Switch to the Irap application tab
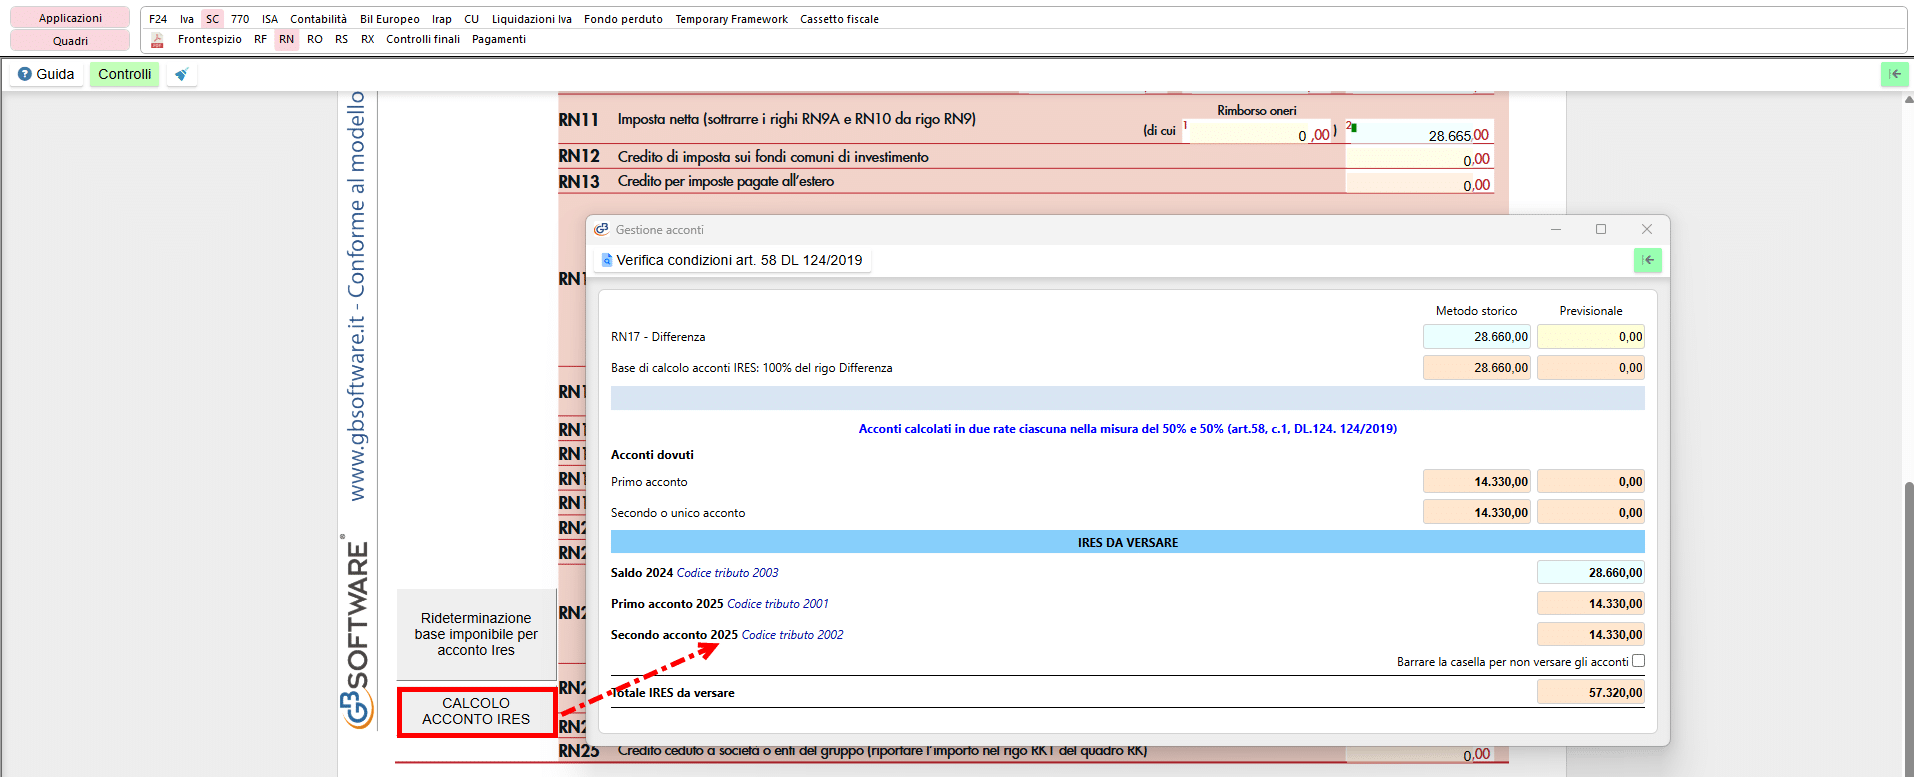 coord(441,19)
